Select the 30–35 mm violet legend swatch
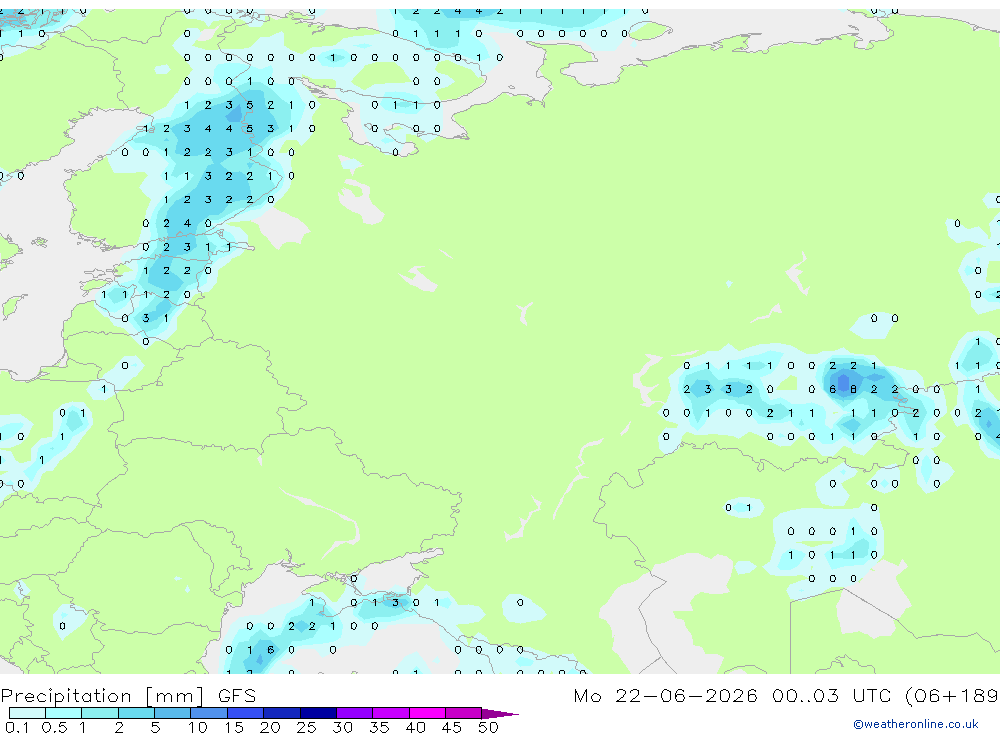 355,713
